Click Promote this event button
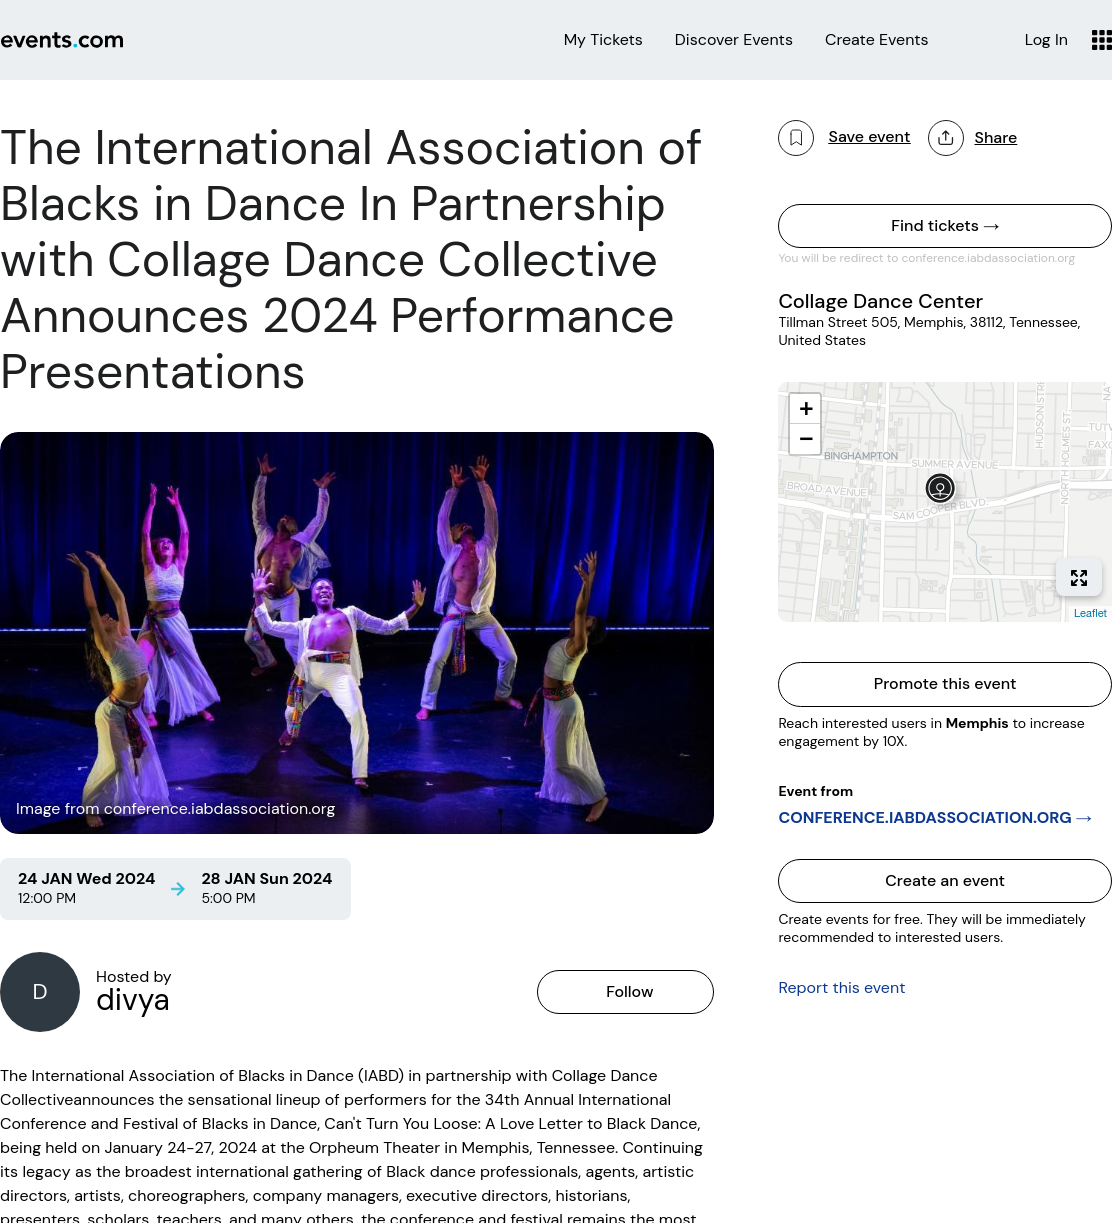Image resolution: width=1112 pixels, height=1223 pixels. [945, 684]
